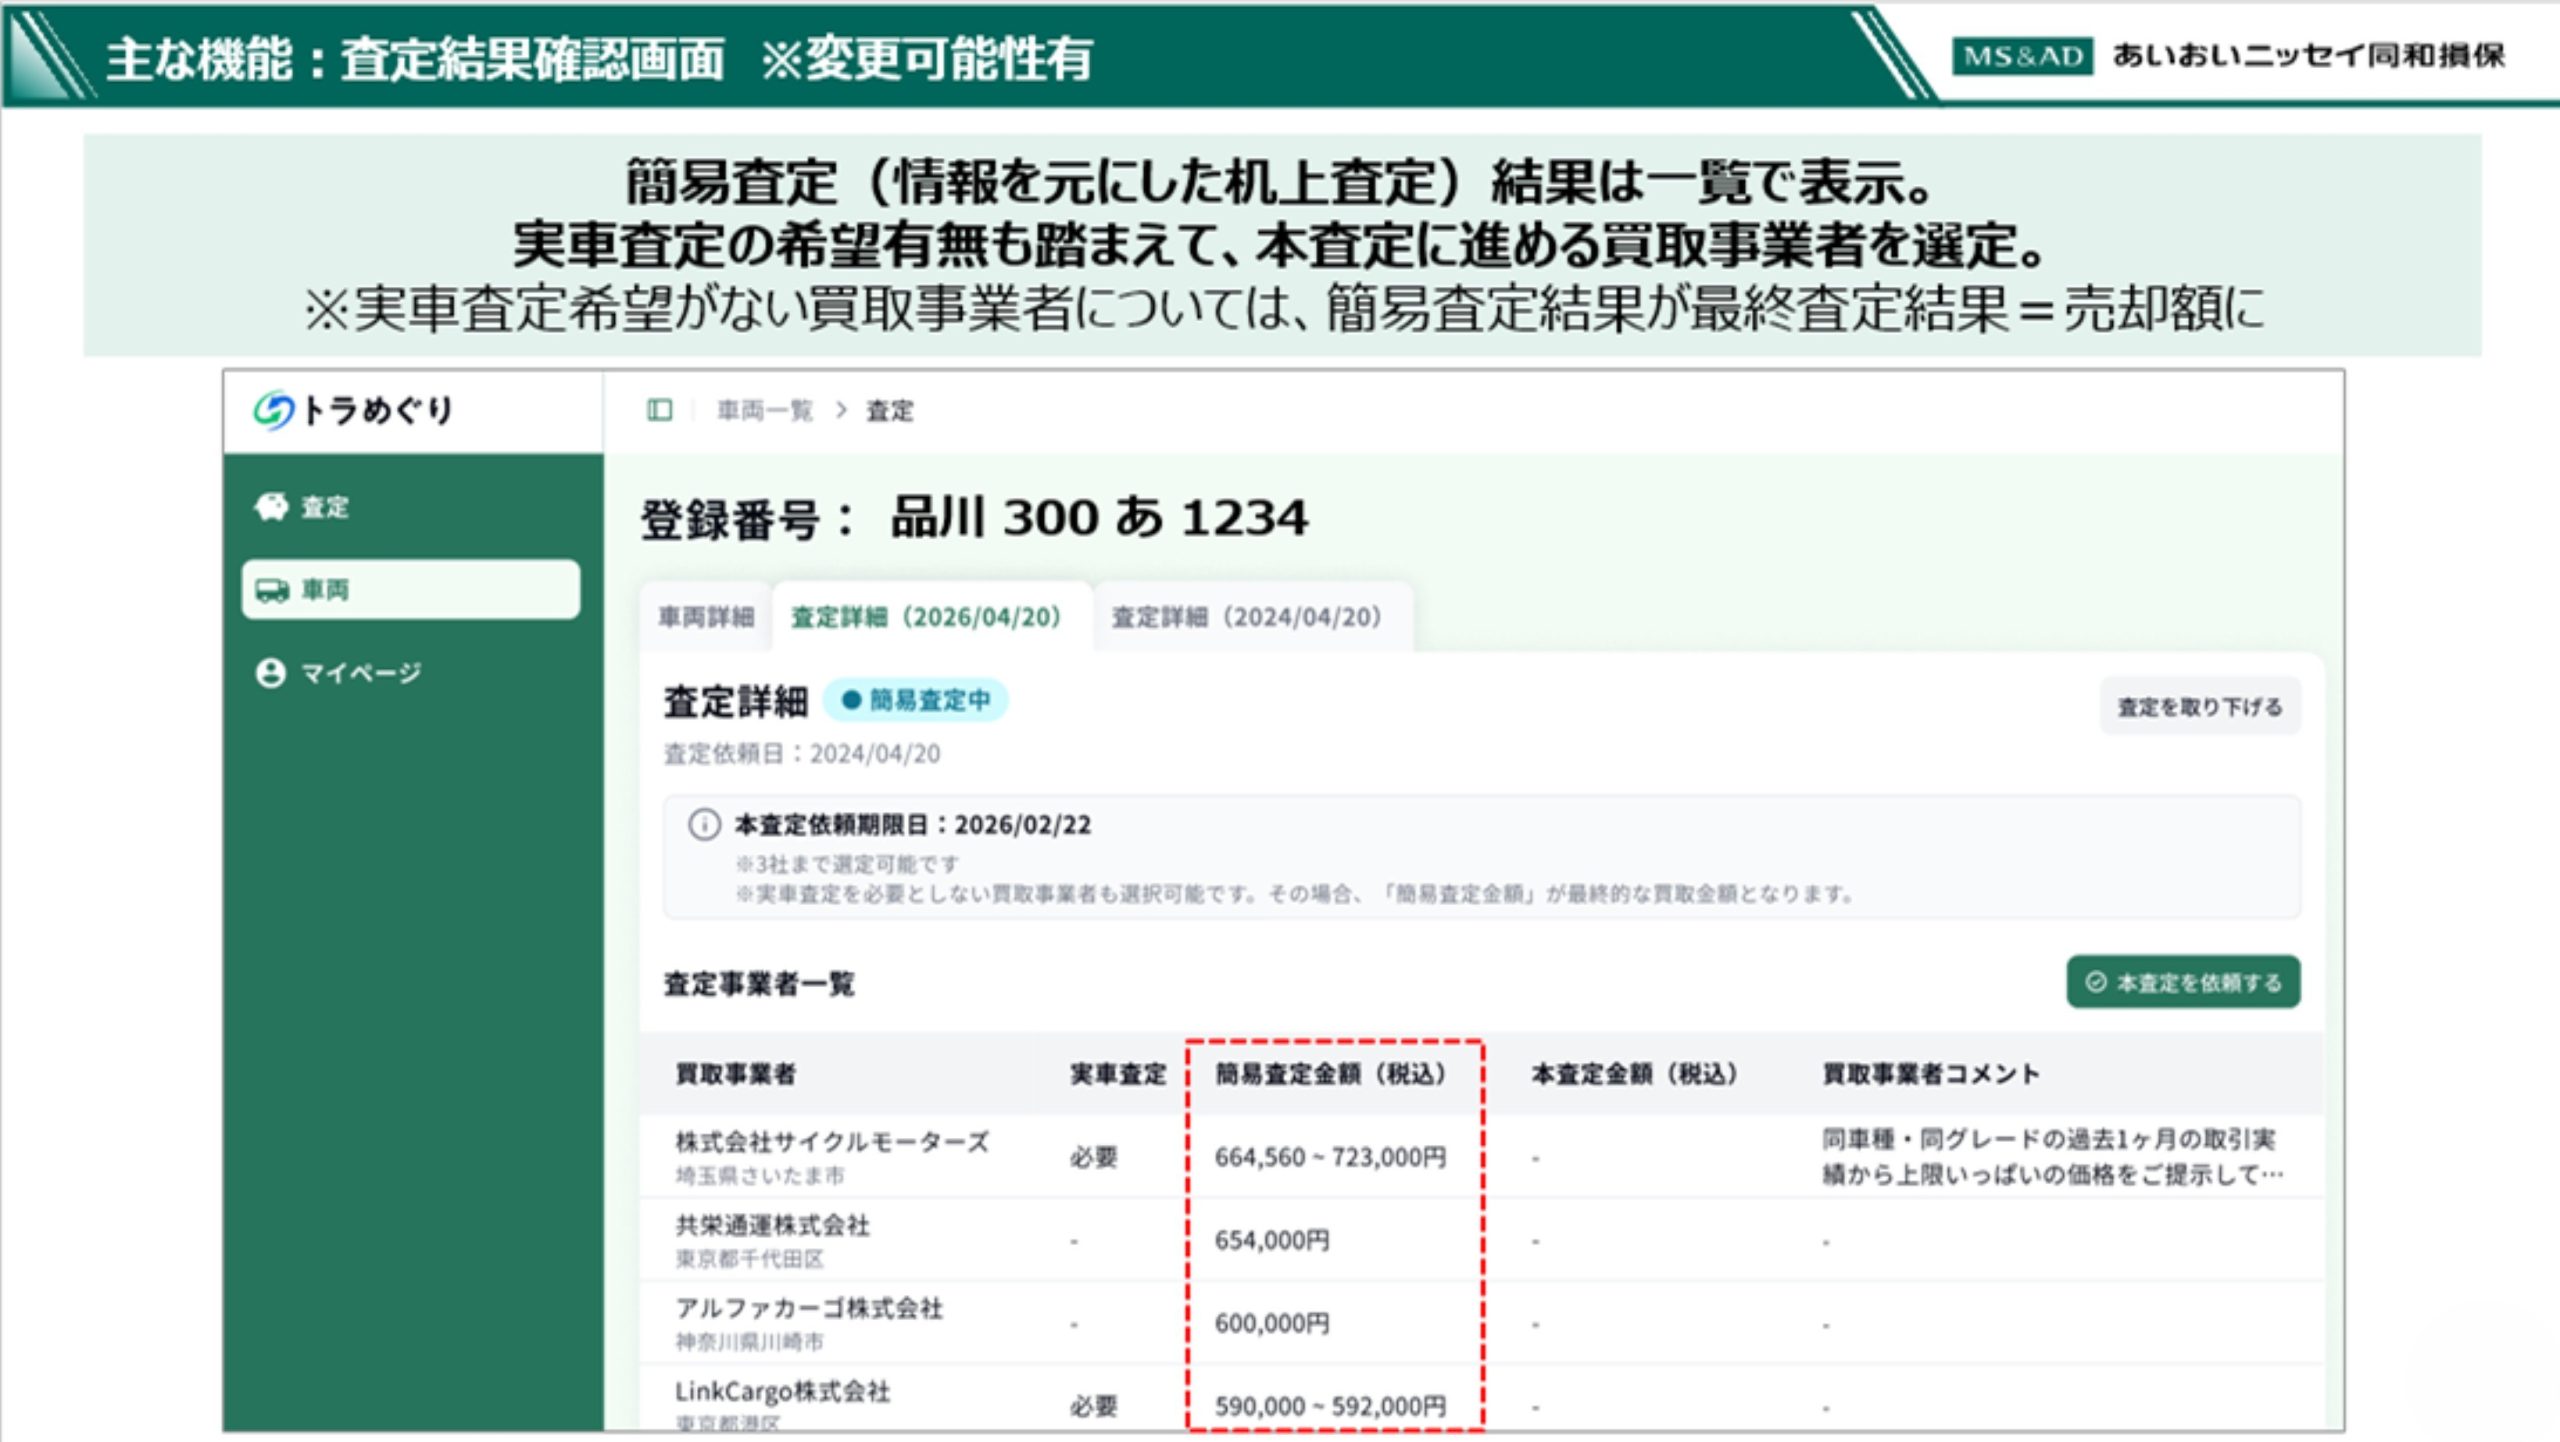Click the MS&AD logo in header
This screenshot has height=1442, width=2560.
2021,56
